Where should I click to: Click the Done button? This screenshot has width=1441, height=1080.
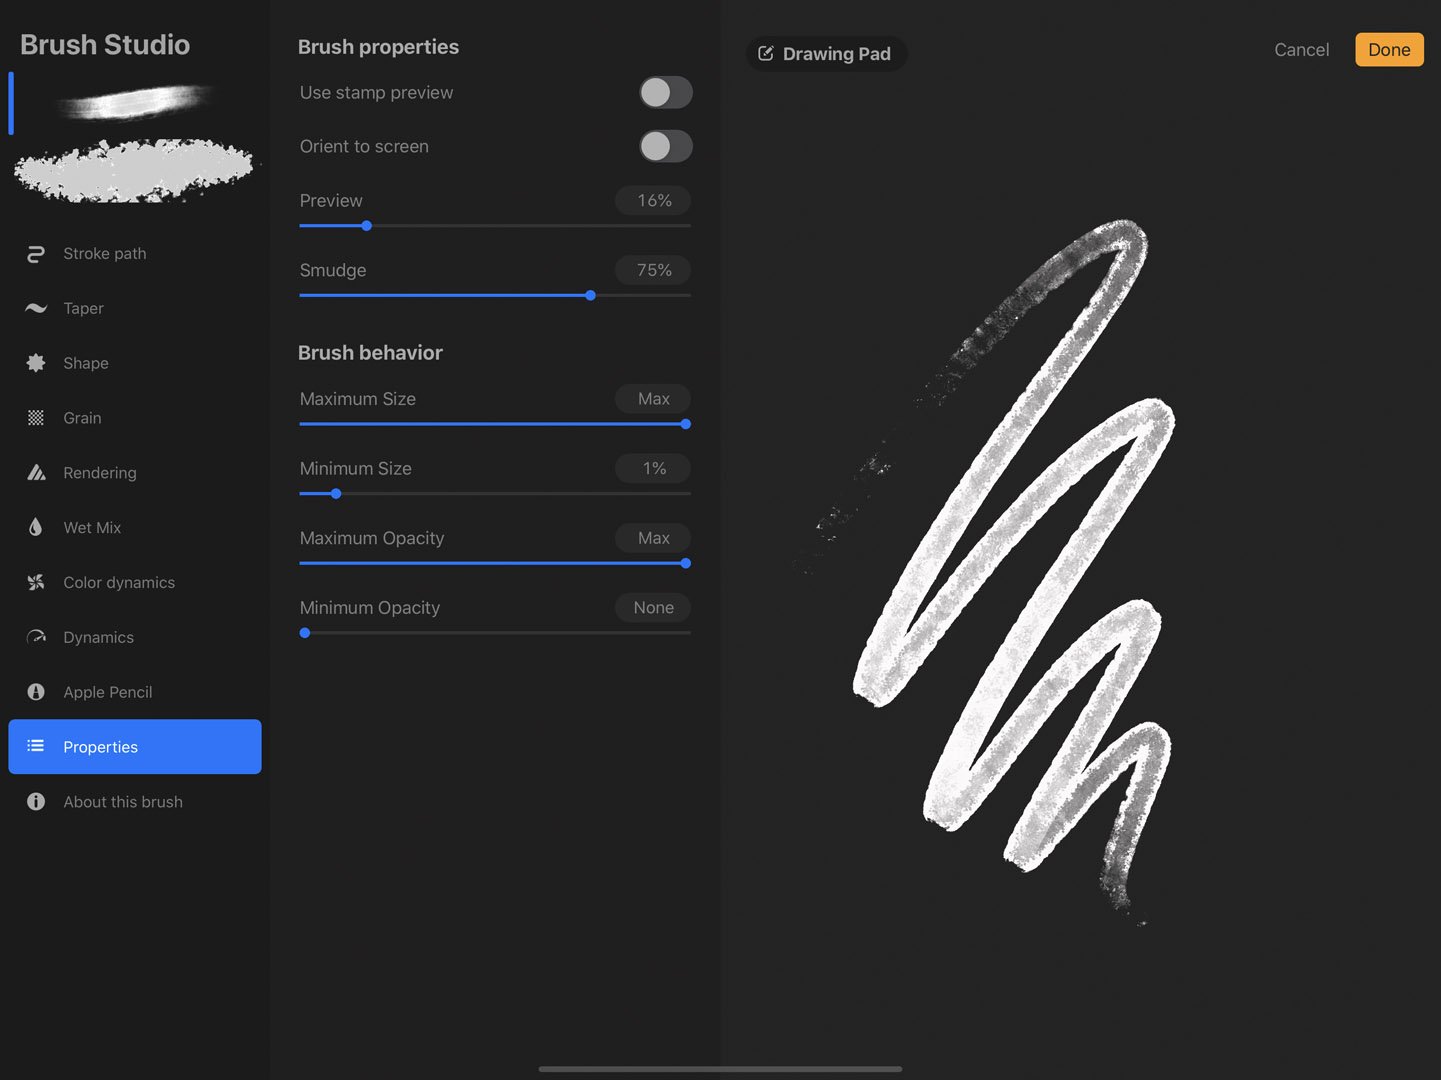[x=1389, y=49]
